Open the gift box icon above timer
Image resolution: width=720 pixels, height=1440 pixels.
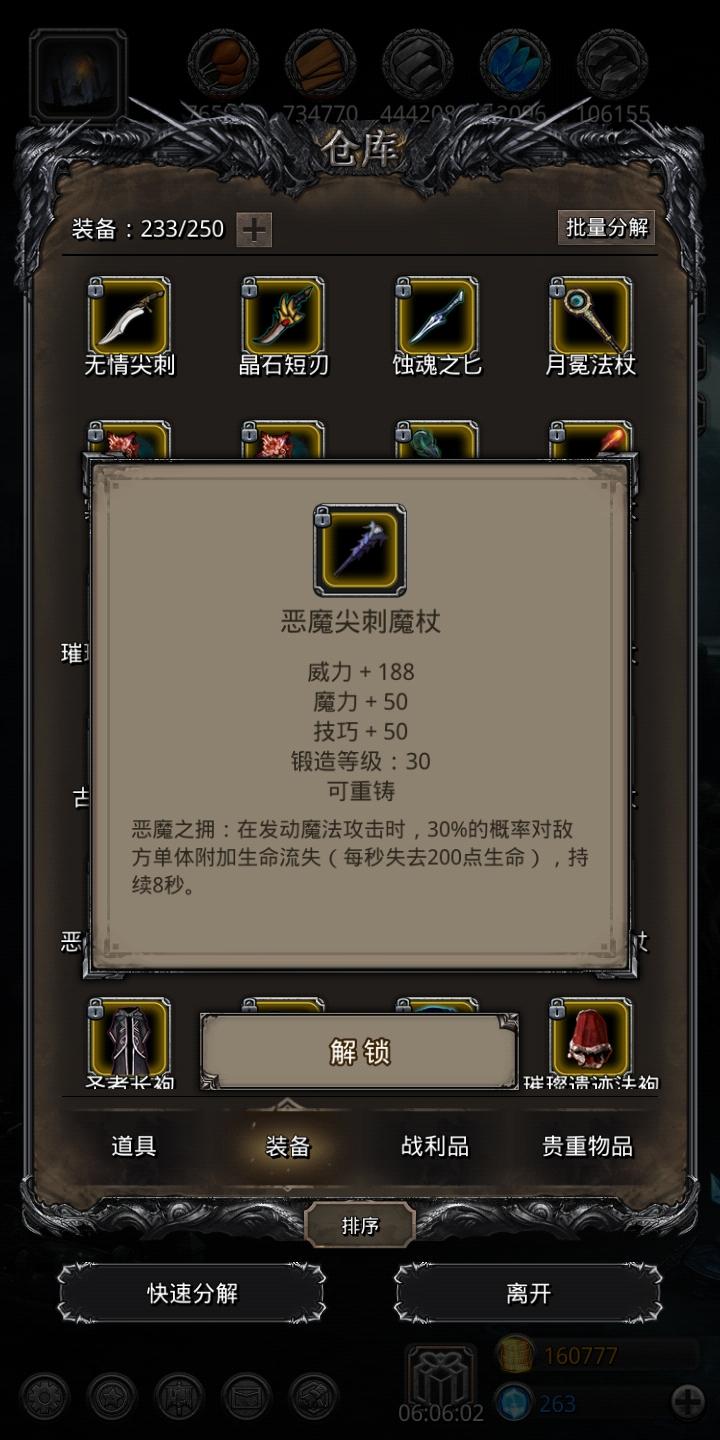[x=440, y=1377]
